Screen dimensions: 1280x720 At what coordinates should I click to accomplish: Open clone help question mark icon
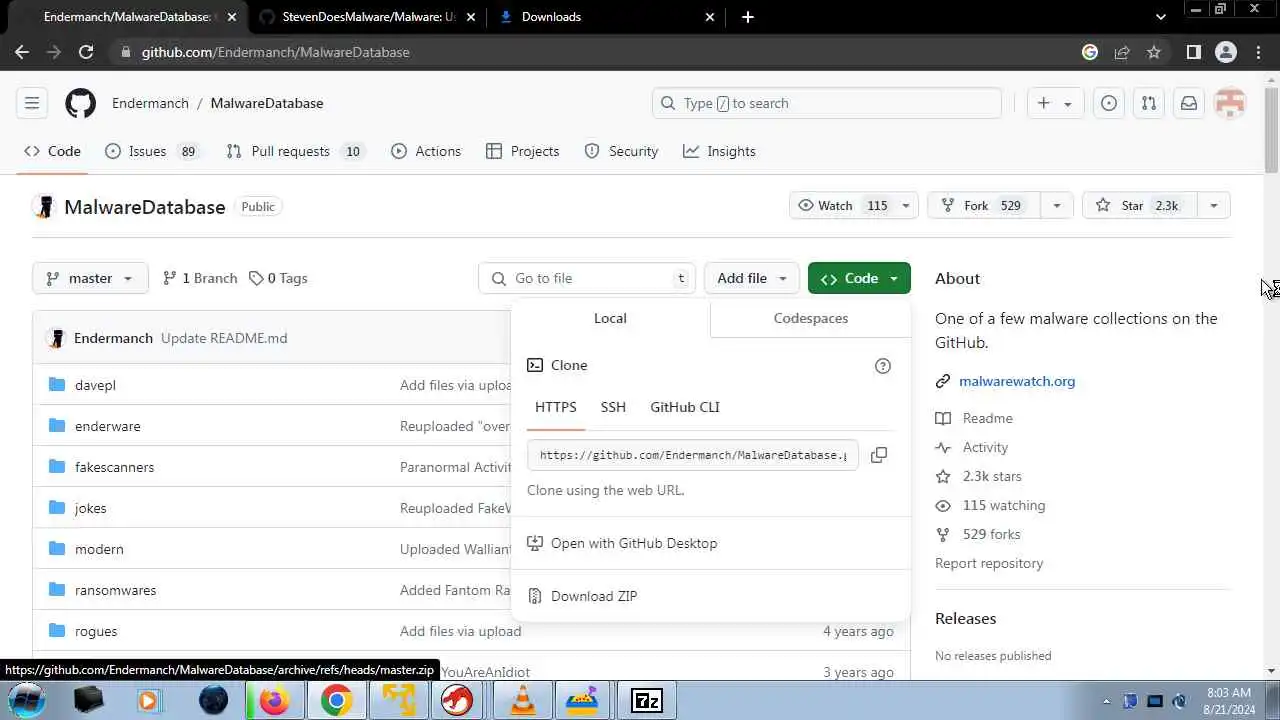tap(883, 366)
